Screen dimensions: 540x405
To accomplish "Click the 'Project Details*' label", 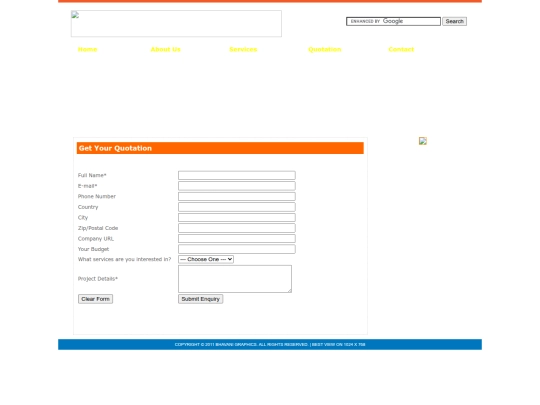I will [98, 279].
